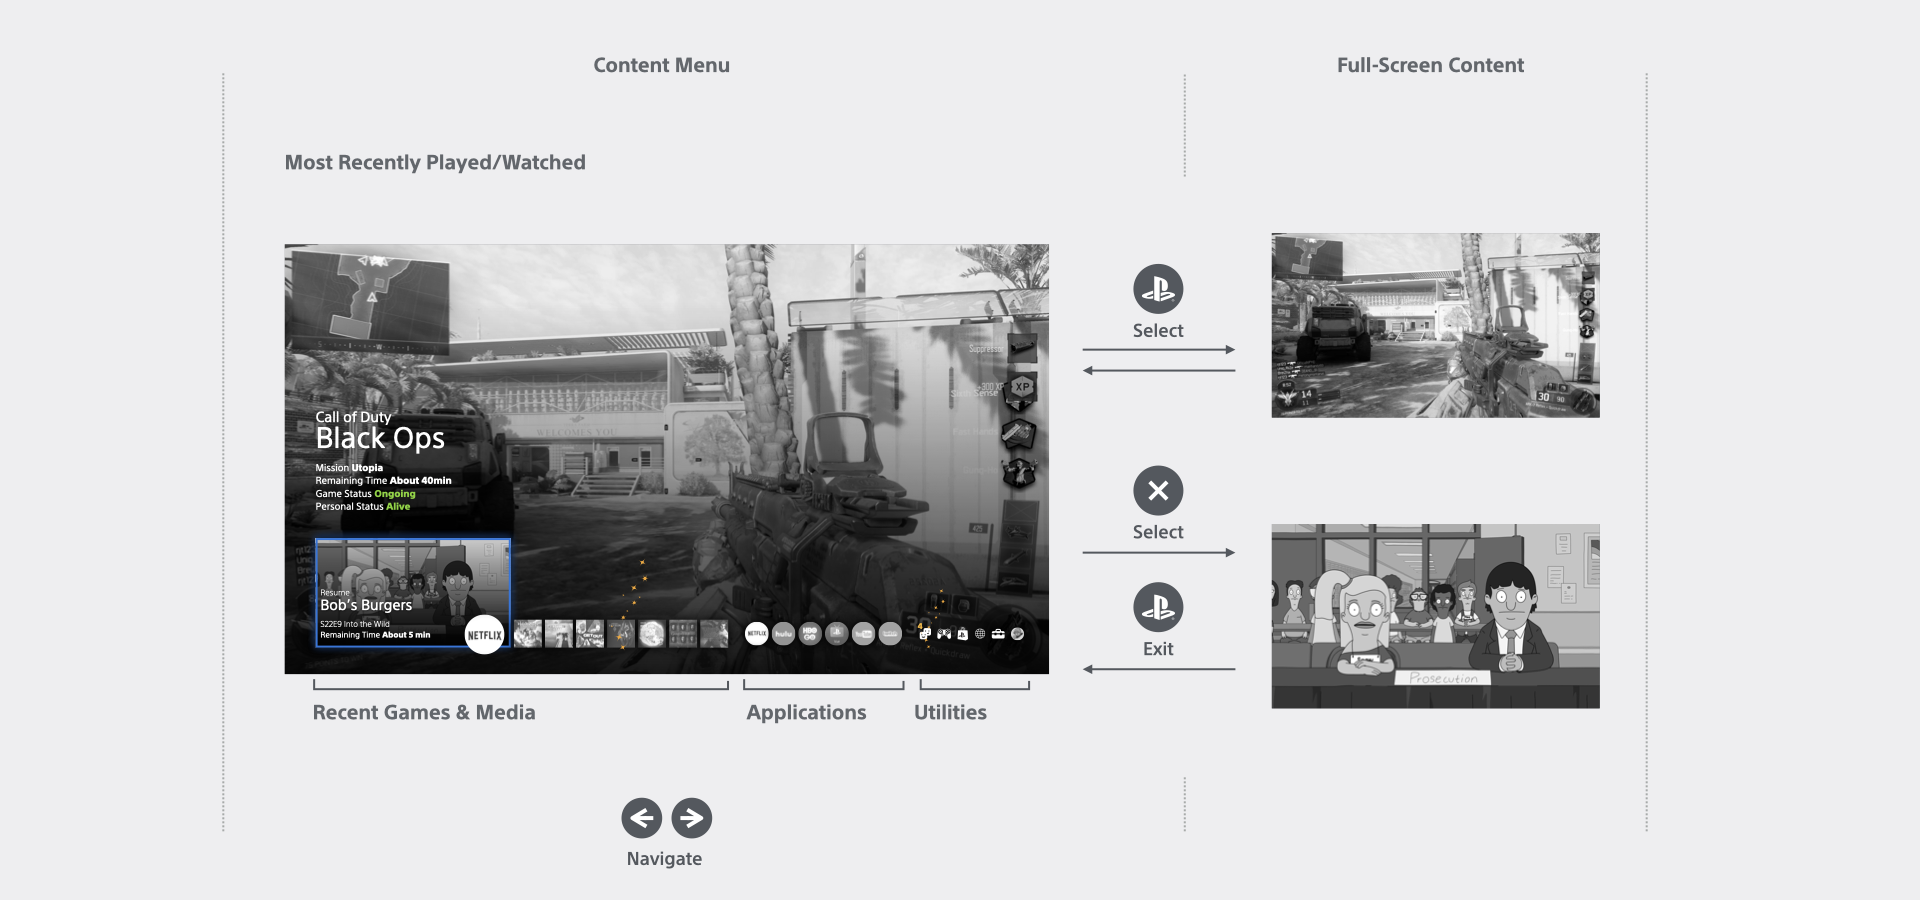The image size is (1920, 900).
Task: Click the 'Content Menu' heading
Action: point(661,65)
